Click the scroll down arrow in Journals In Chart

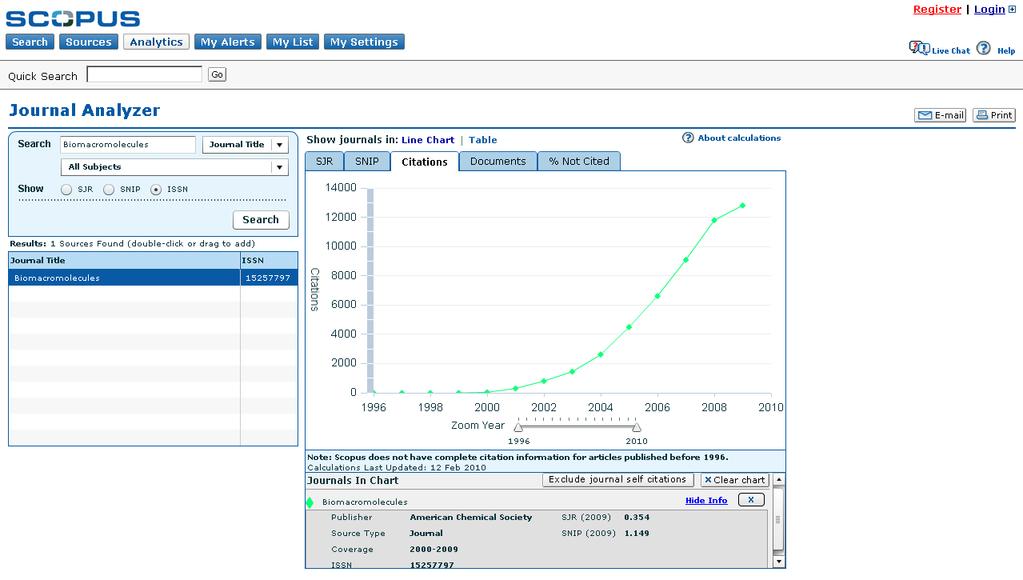click(778, 561)
